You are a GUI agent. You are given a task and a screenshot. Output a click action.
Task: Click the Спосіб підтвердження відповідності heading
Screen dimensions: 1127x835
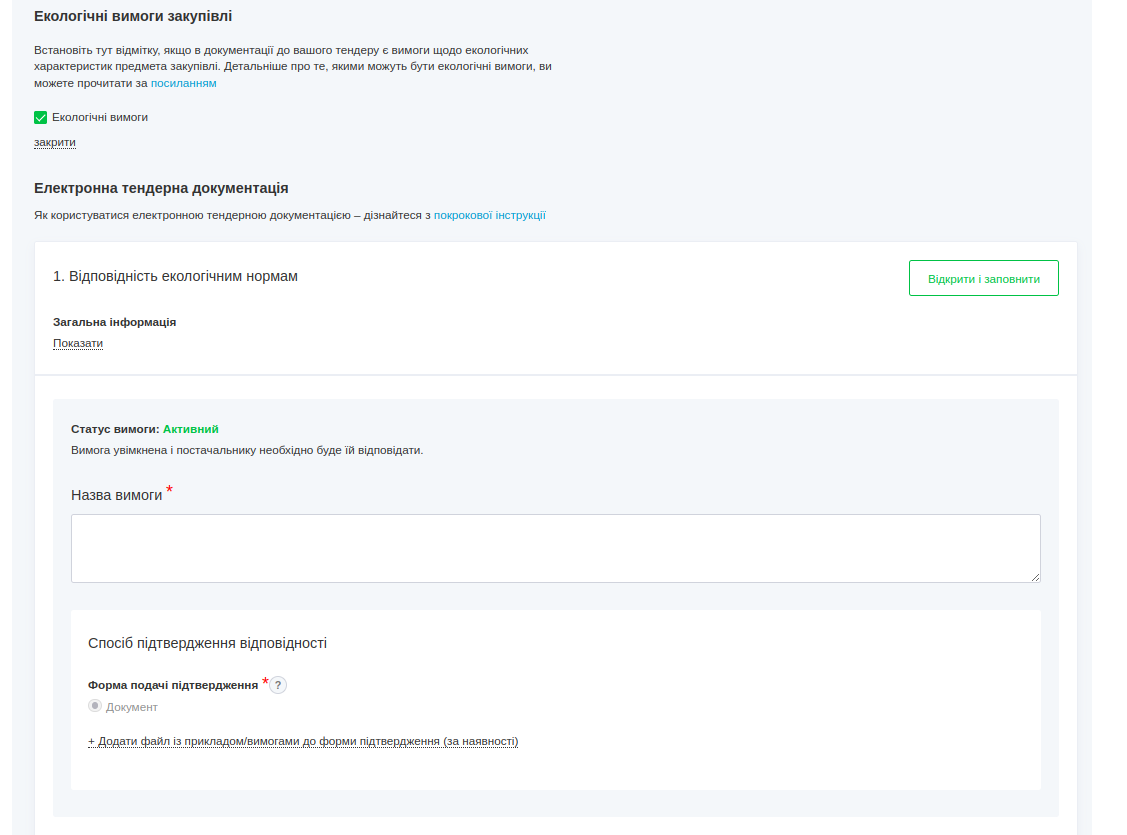[207, 643]
